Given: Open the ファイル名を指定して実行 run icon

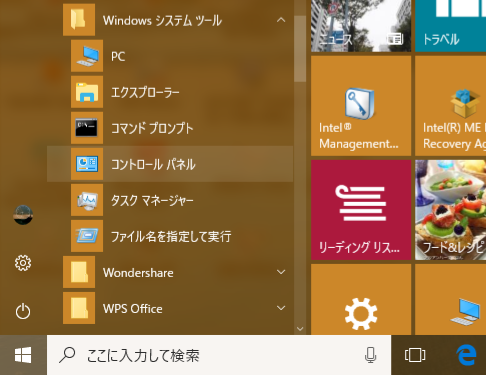Looking at the screenshot, I should pyautogui.click(x=87, y=236).
